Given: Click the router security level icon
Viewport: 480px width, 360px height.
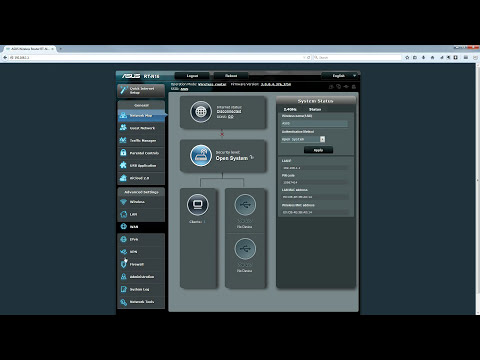Looking at the screenshot, I should pos(201,155).
